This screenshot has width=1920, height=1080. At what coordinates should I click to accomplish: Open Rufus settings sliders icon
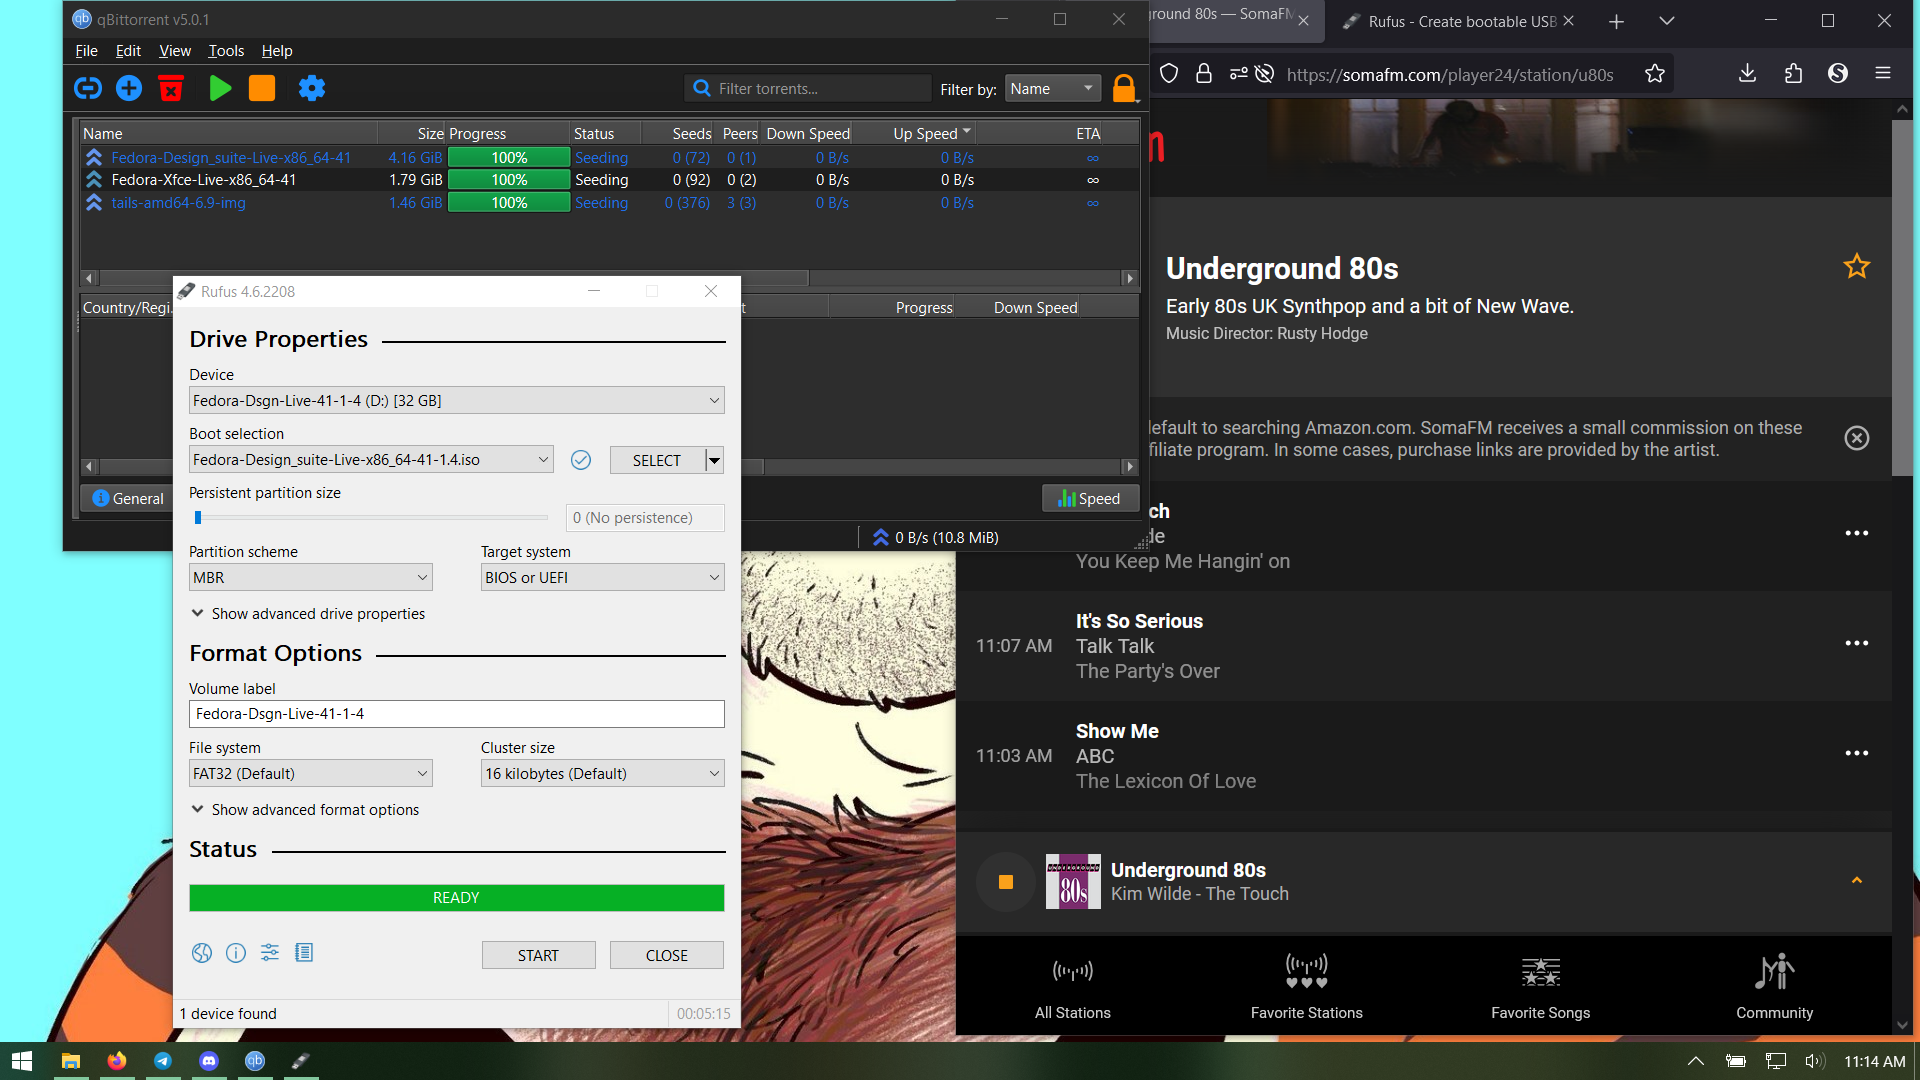(x=270, y=953)
